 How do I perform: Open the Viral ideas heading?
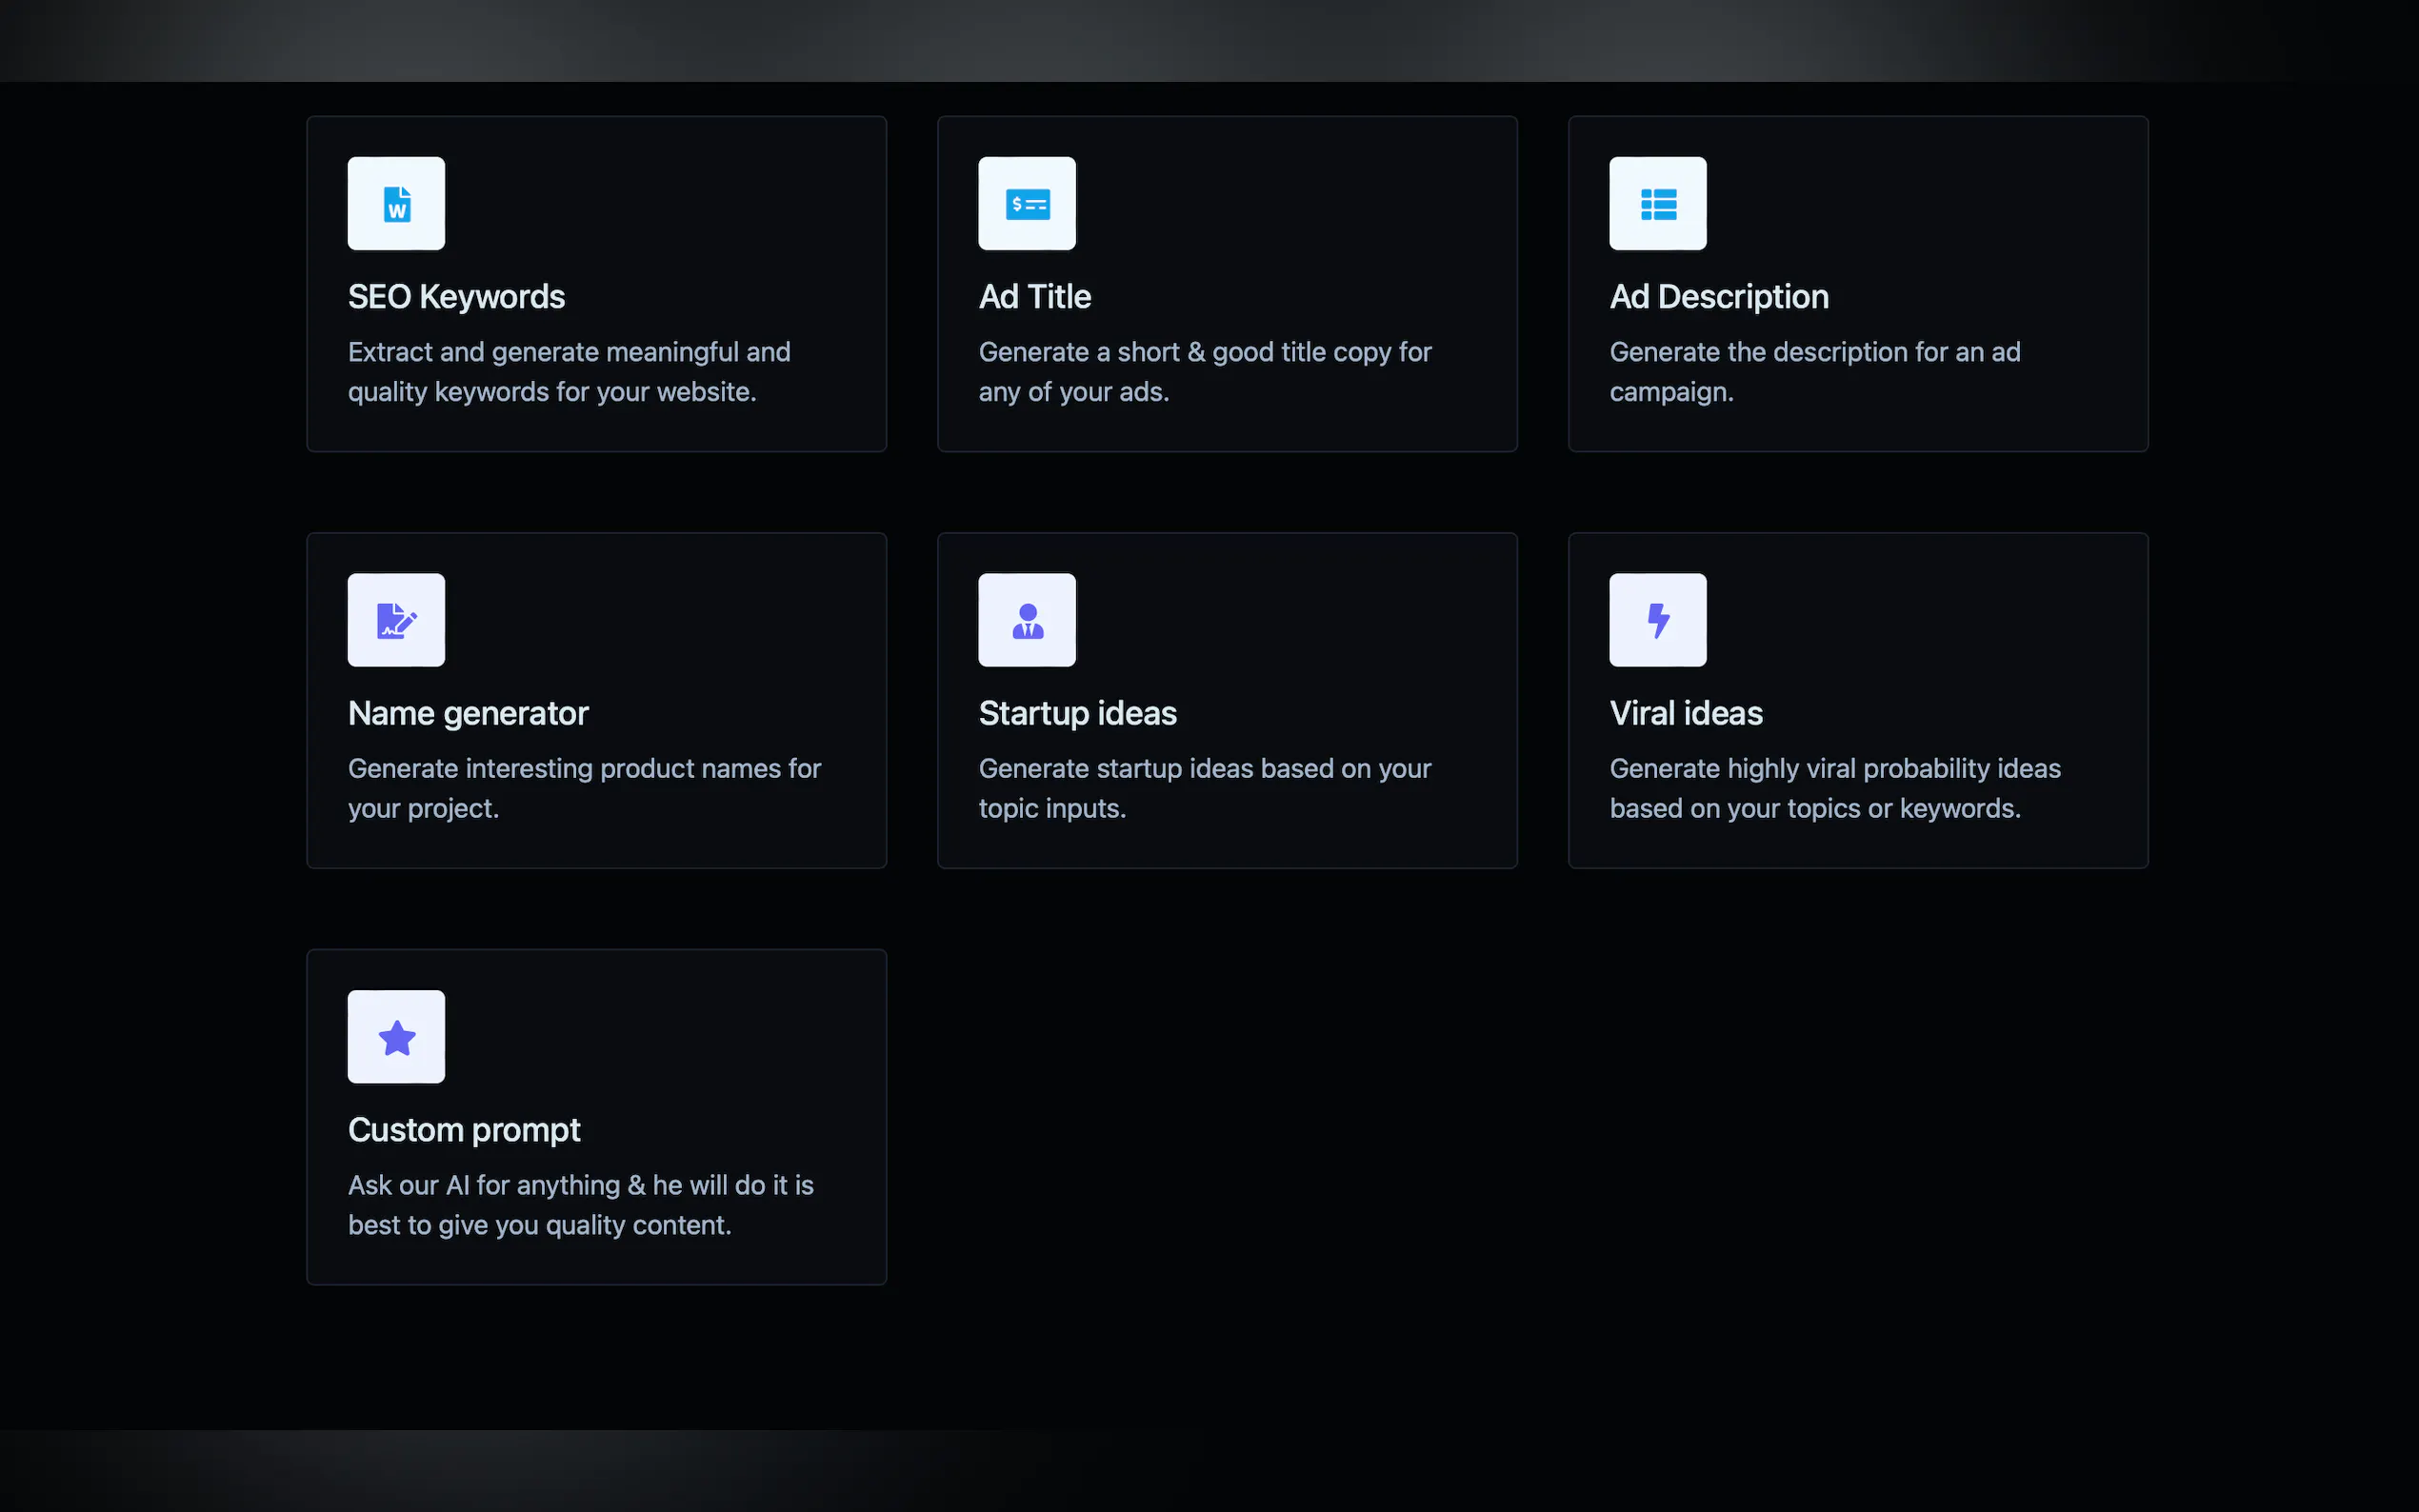coord(1685,713)
